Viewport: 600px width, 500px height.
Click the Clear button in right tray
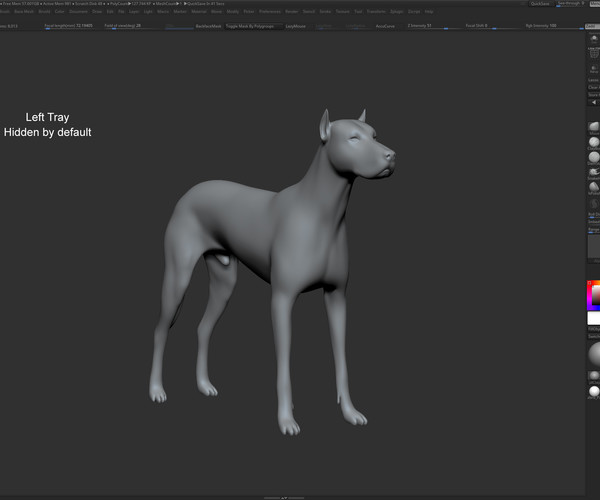coord(593,87)
